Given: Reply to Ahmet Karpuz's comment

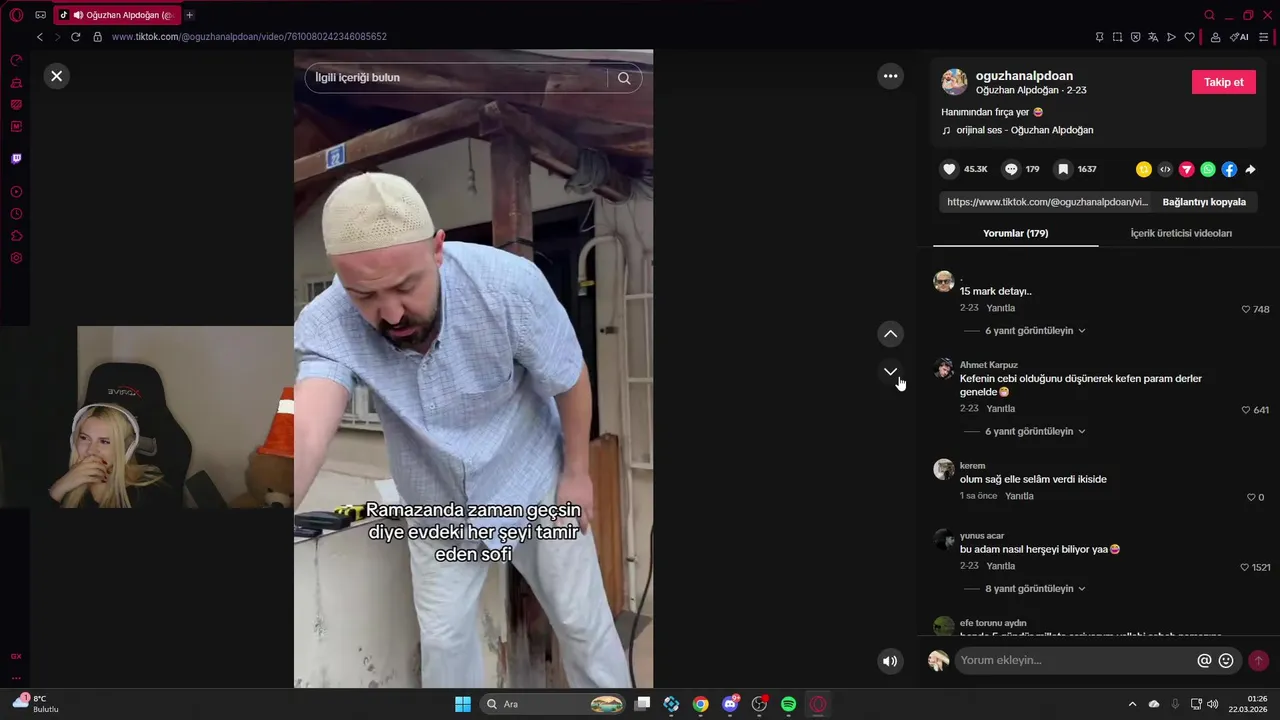Looking at the screenshot, I should click(1000, 409).
